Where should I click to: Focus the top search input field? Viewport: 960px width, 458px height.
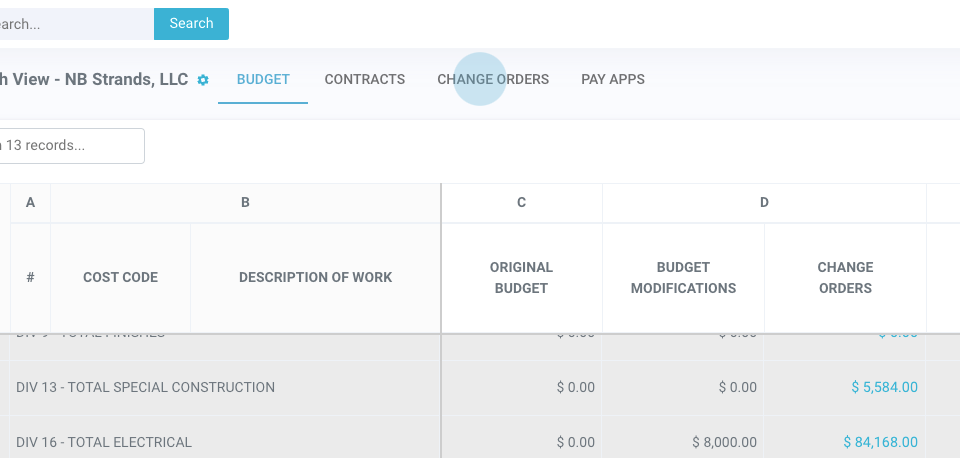75,24
